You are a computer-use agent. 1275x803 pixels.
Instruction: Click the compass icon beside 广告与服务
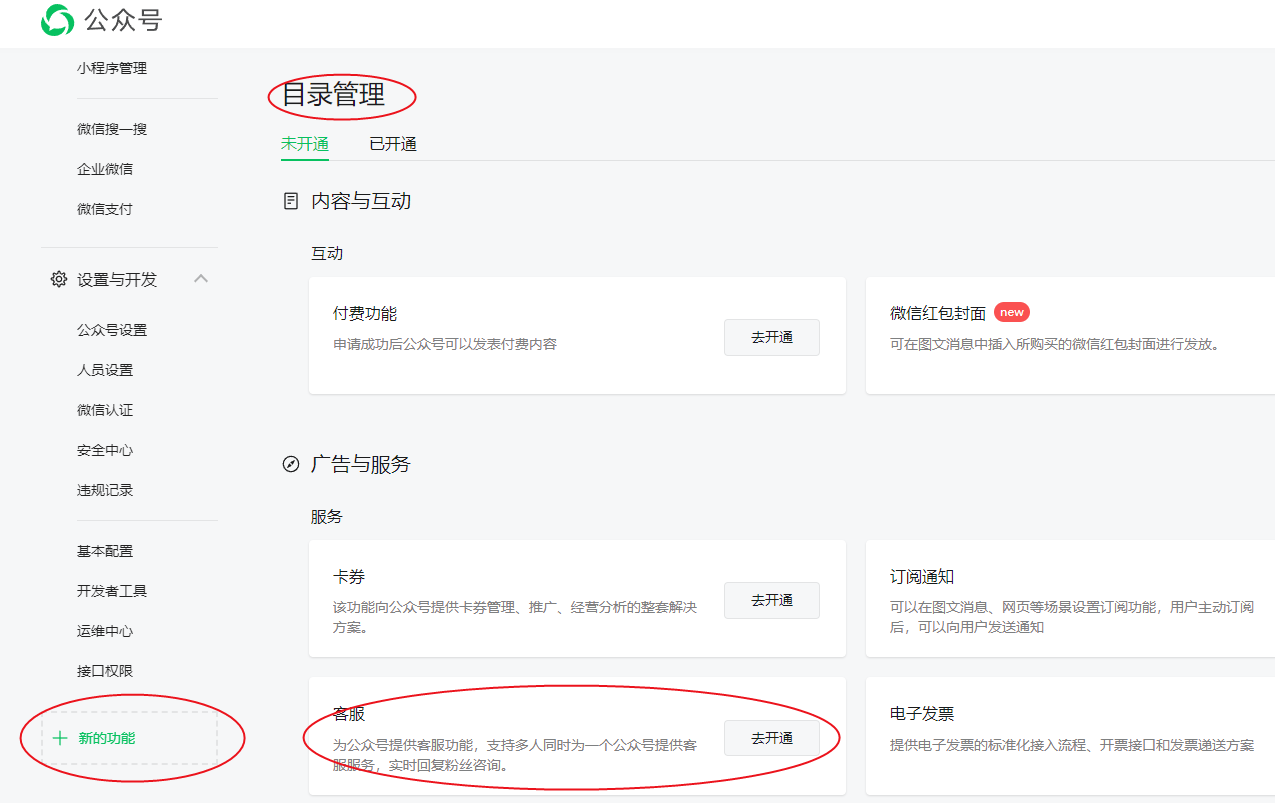pyautogui.click(x=291, y=464)
